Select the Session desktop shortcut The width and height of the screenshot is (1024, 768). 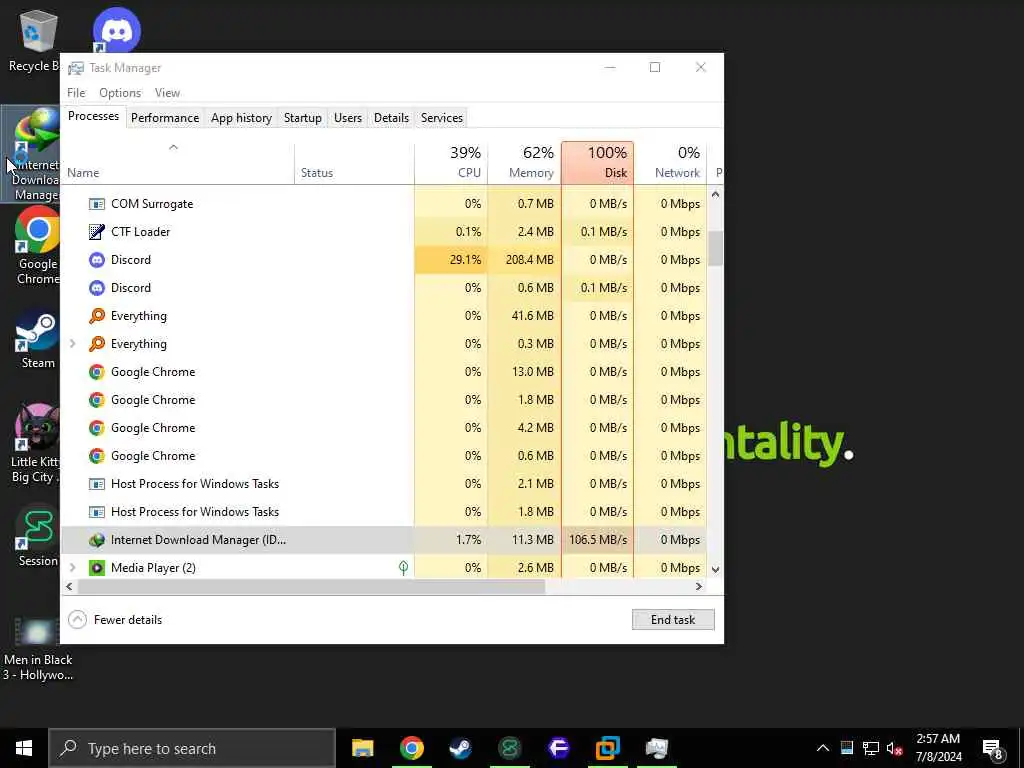[x=37, y=536]
